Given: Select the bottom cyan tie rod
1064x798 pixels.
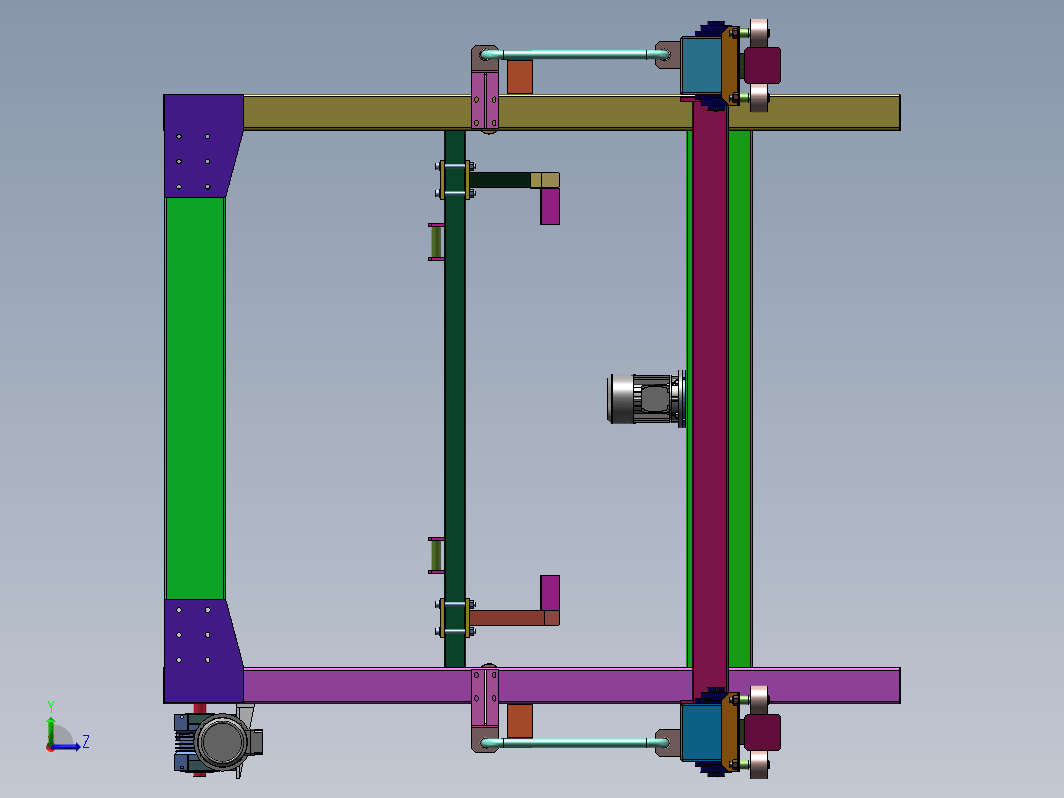Looking at the screenshot, I should (x=575, y=743).
